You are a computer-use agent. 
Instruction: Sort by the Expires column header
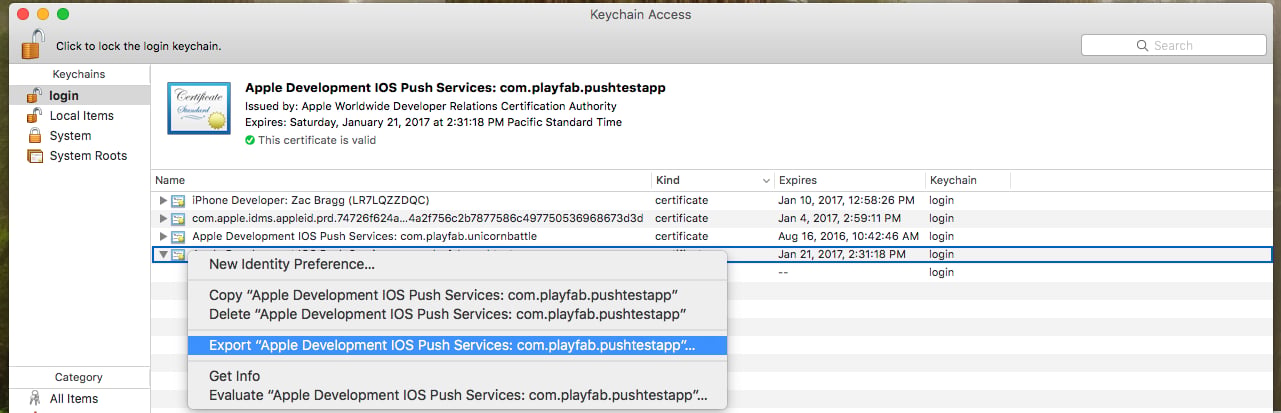(x=850, y=180)
